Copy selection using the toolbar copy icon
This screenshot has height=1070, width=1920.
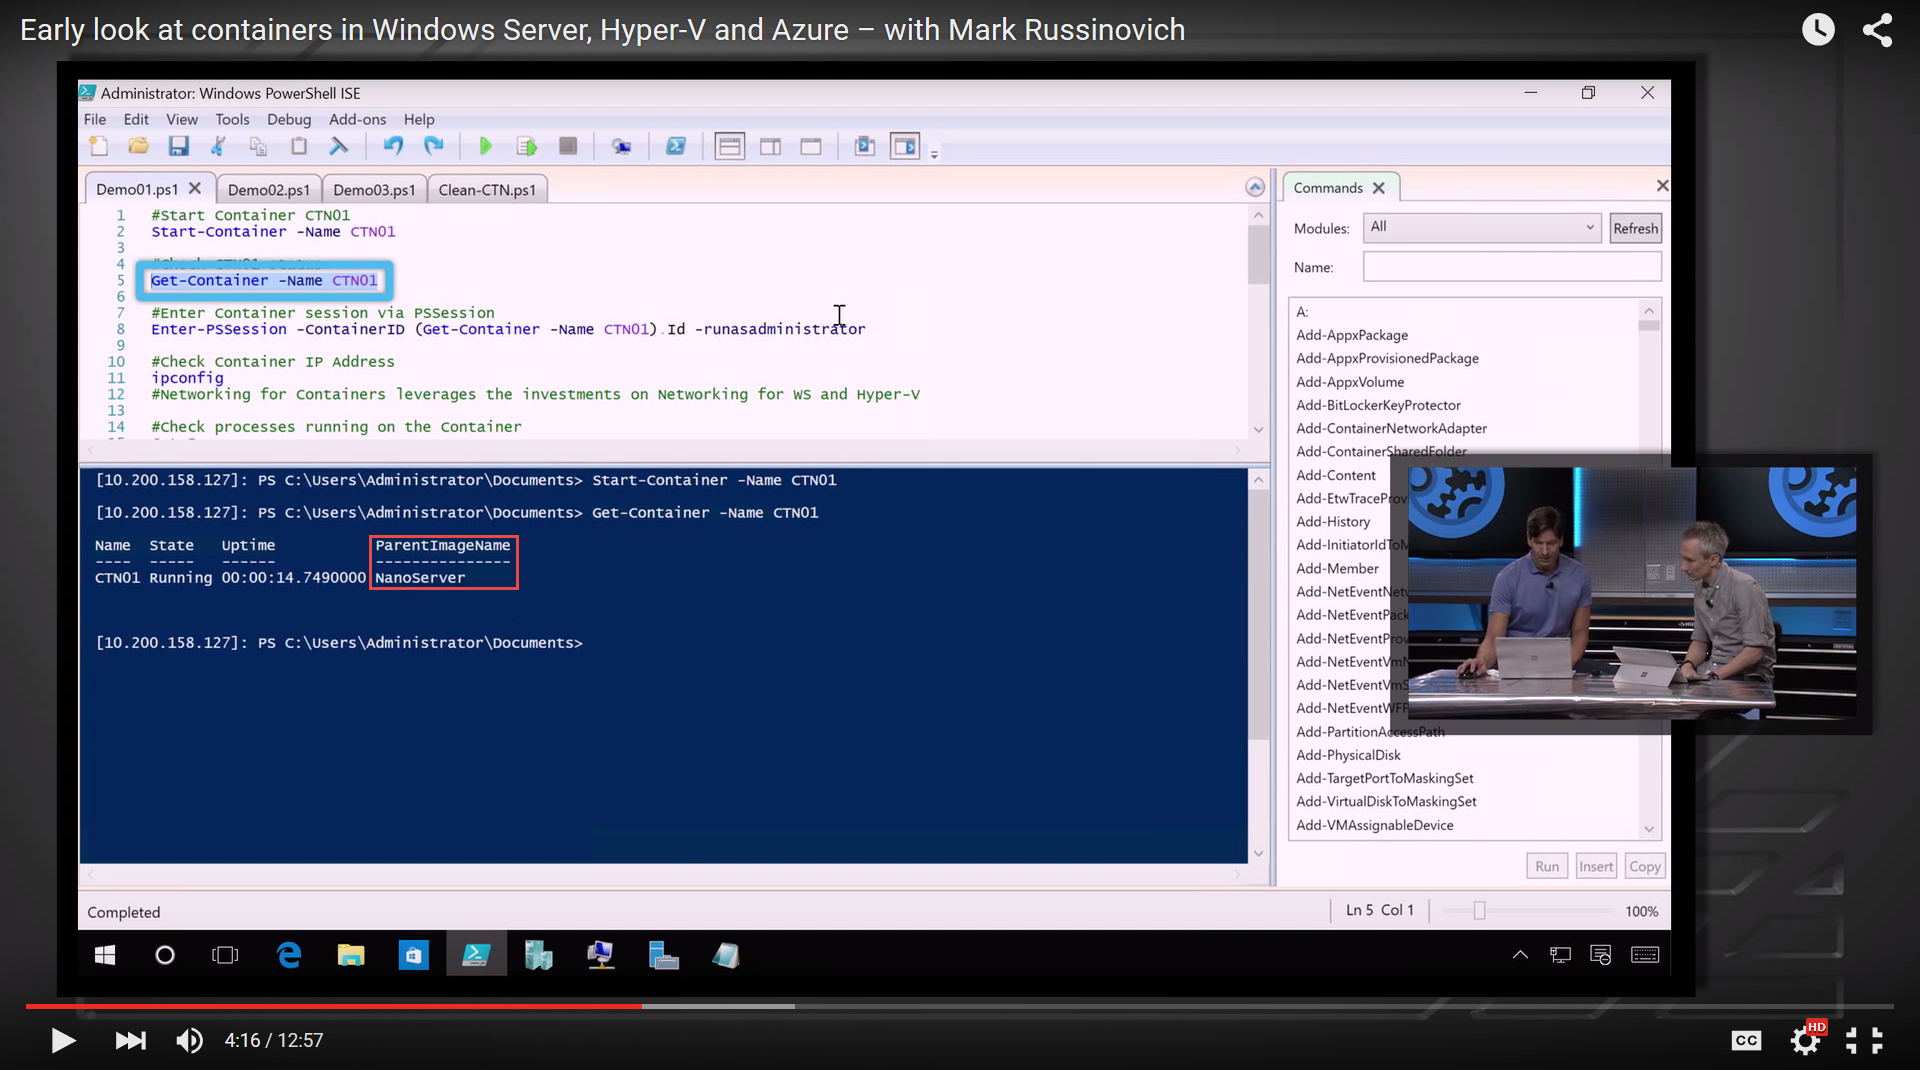pyautogui.click(x=258, y=147)
